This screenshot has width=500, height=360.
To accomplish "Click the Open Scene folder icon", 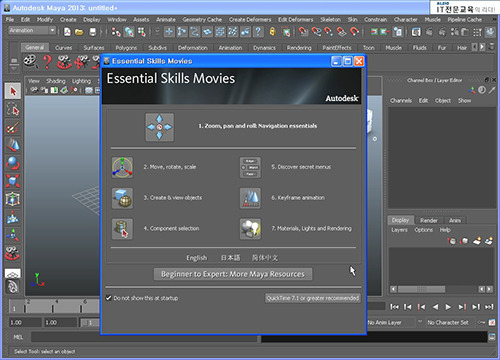I will click(x=79, y=32).
